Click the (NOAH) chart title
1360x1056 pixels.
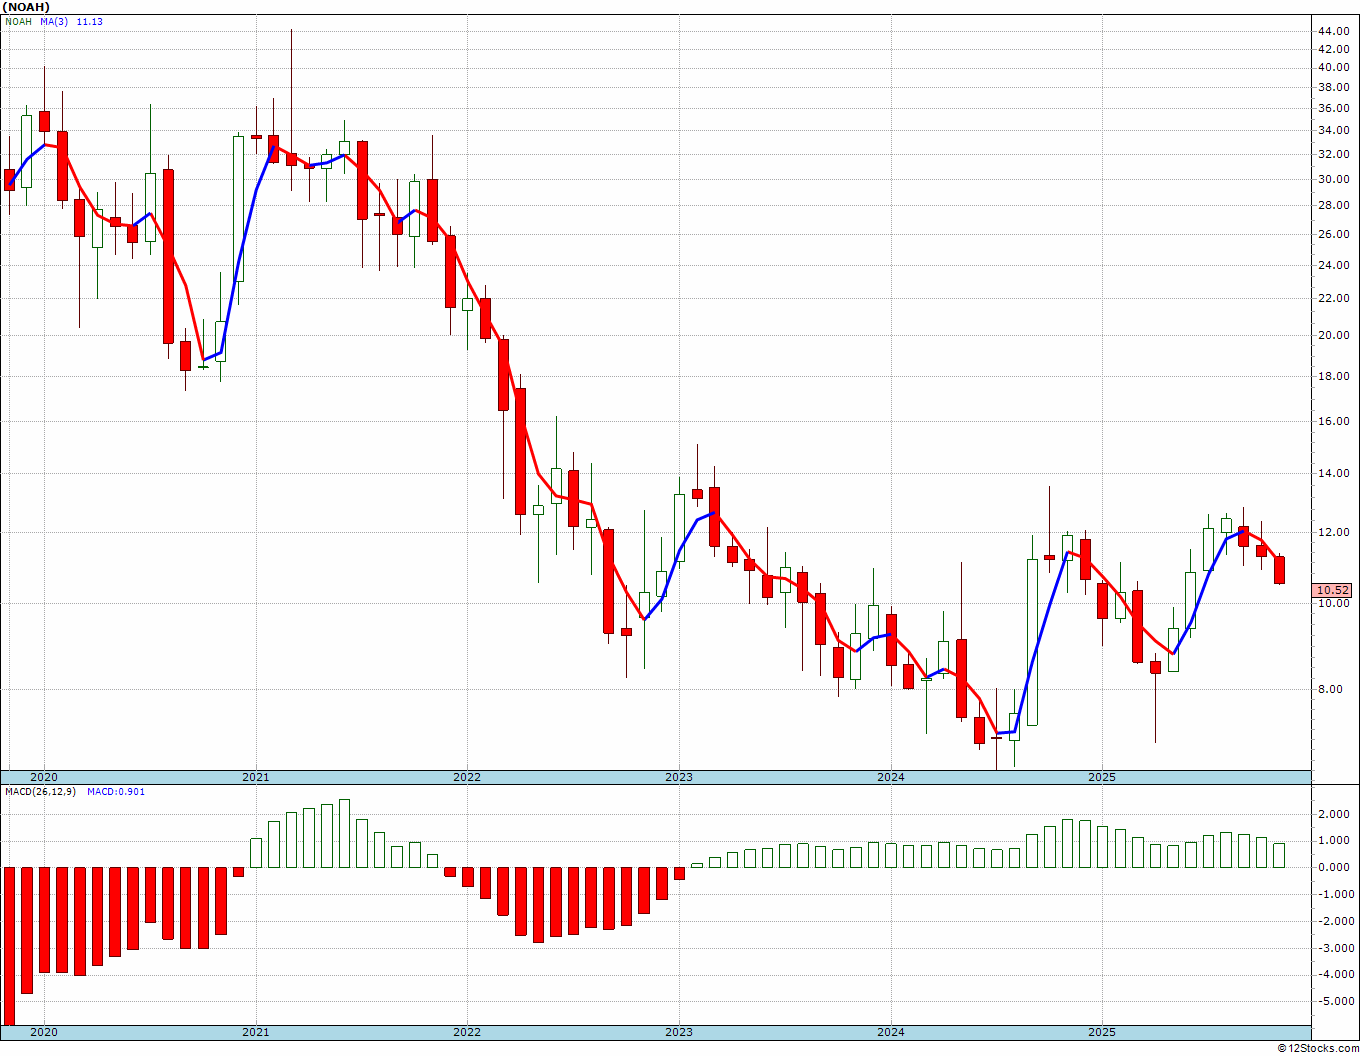24,7
